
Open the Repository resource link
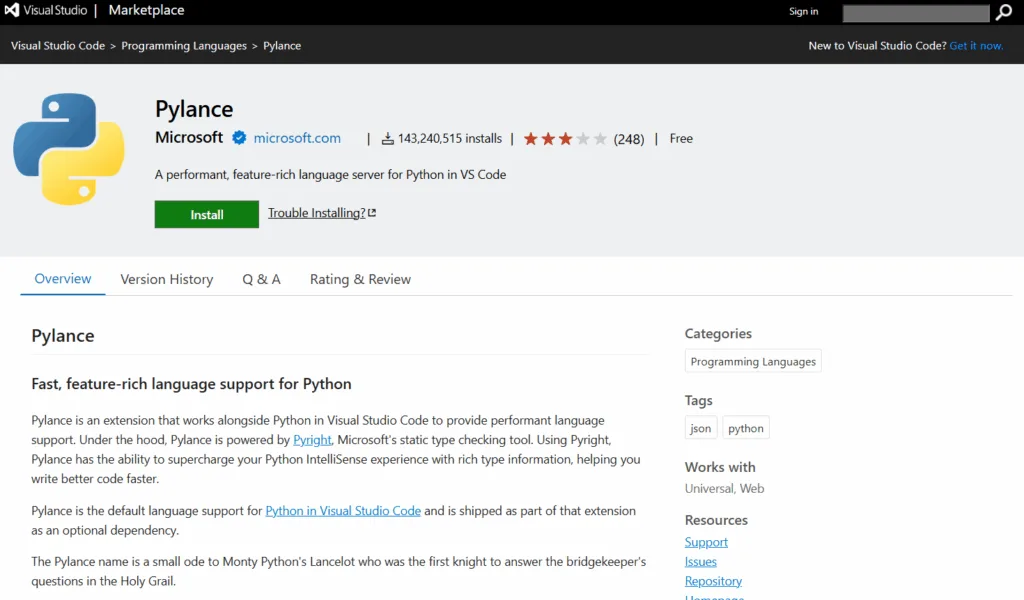pyautogui.click(x=713, y=581)
